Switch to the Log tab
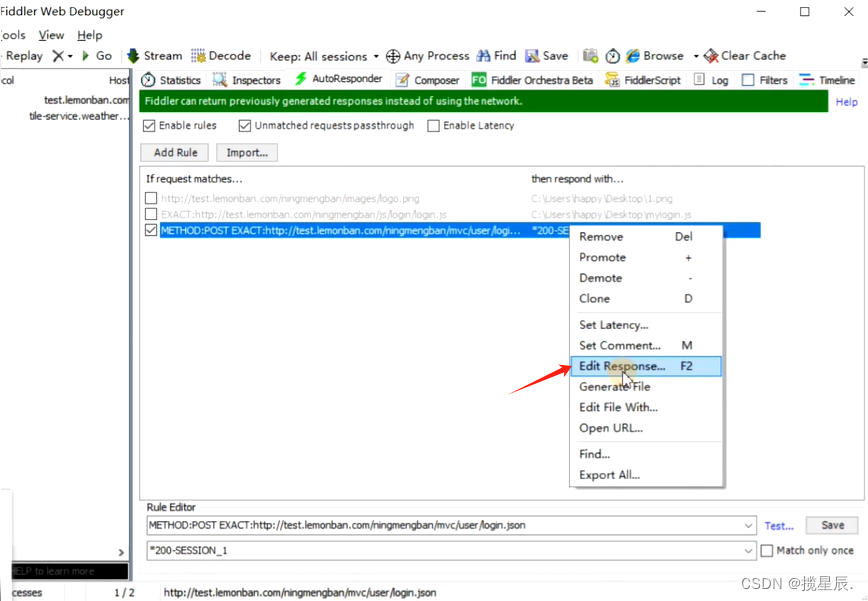868x601 pixels. point(711,80)
